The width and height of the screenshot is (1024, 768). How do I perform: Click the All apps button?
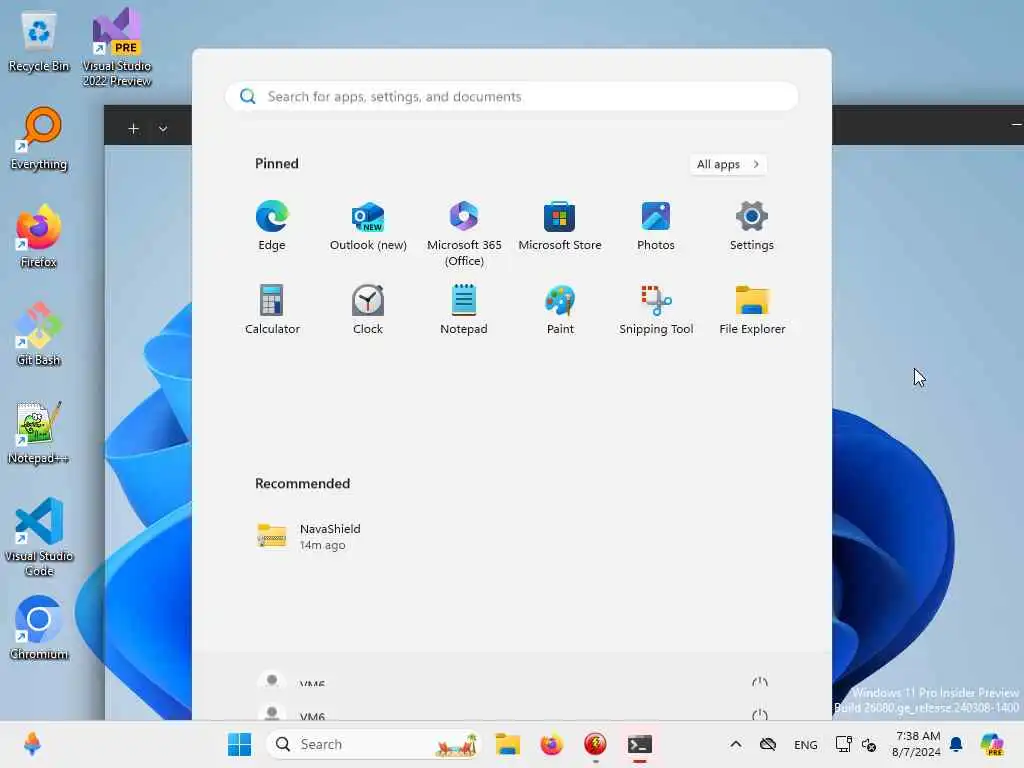[x=728, y=165]
